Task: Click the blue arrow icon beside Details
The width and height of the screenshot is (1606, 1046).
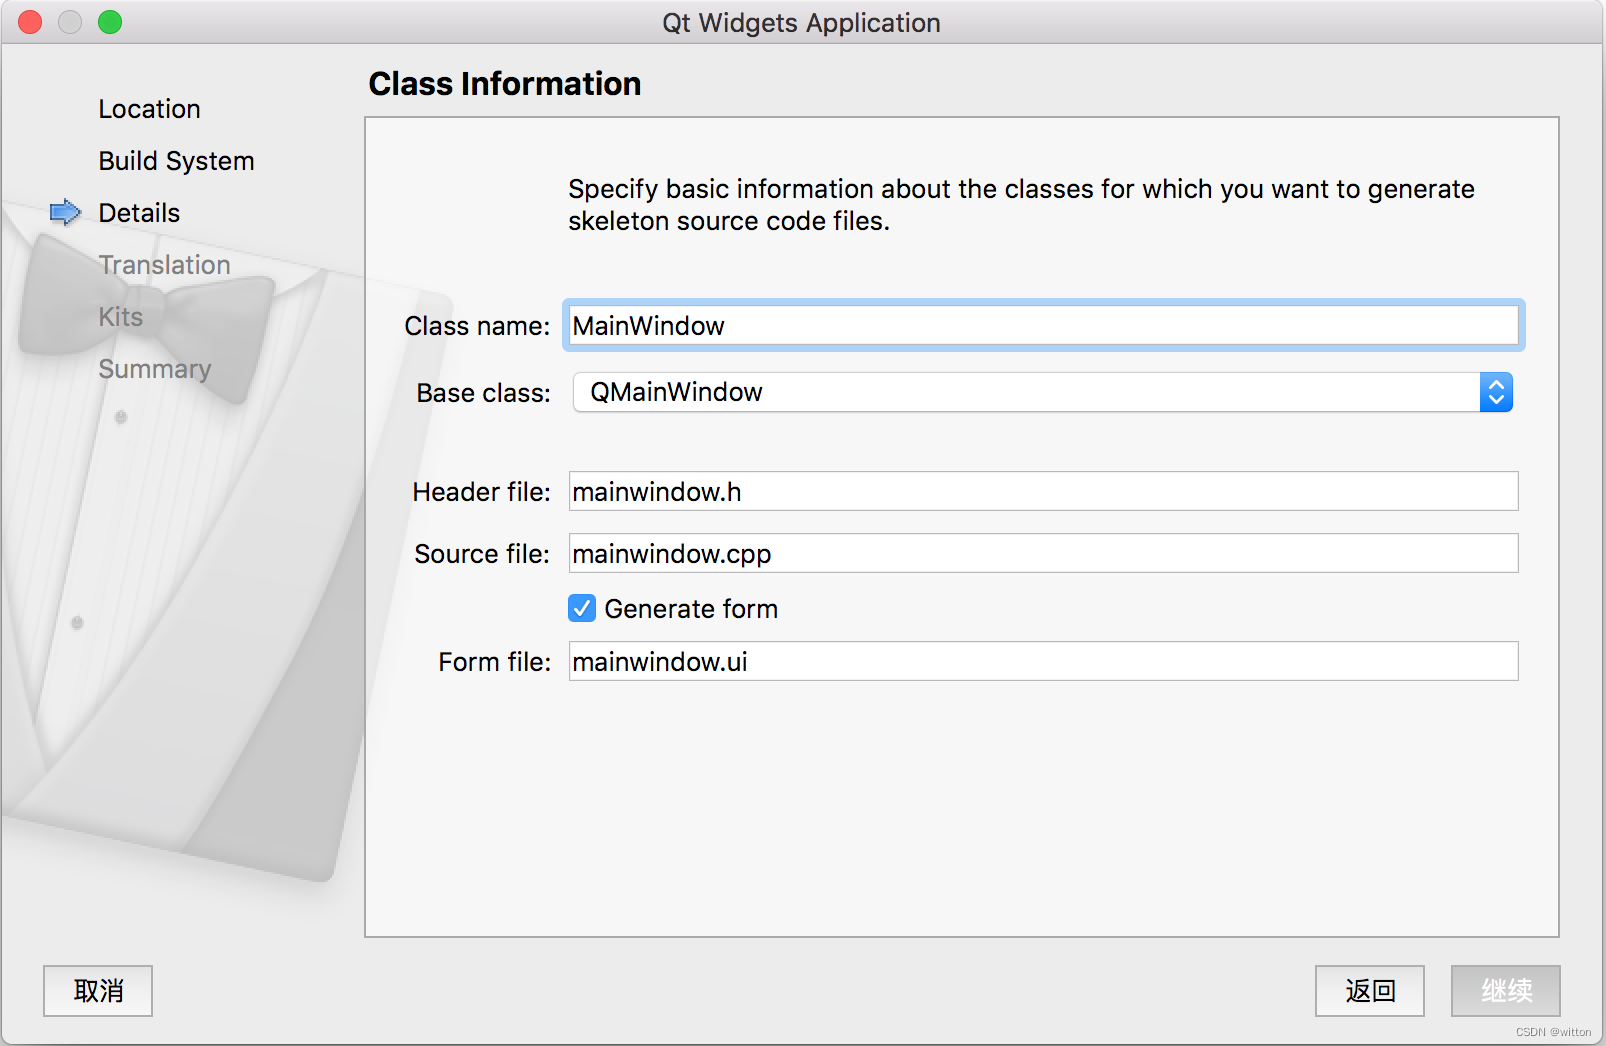Action: [x=65, y=212]
